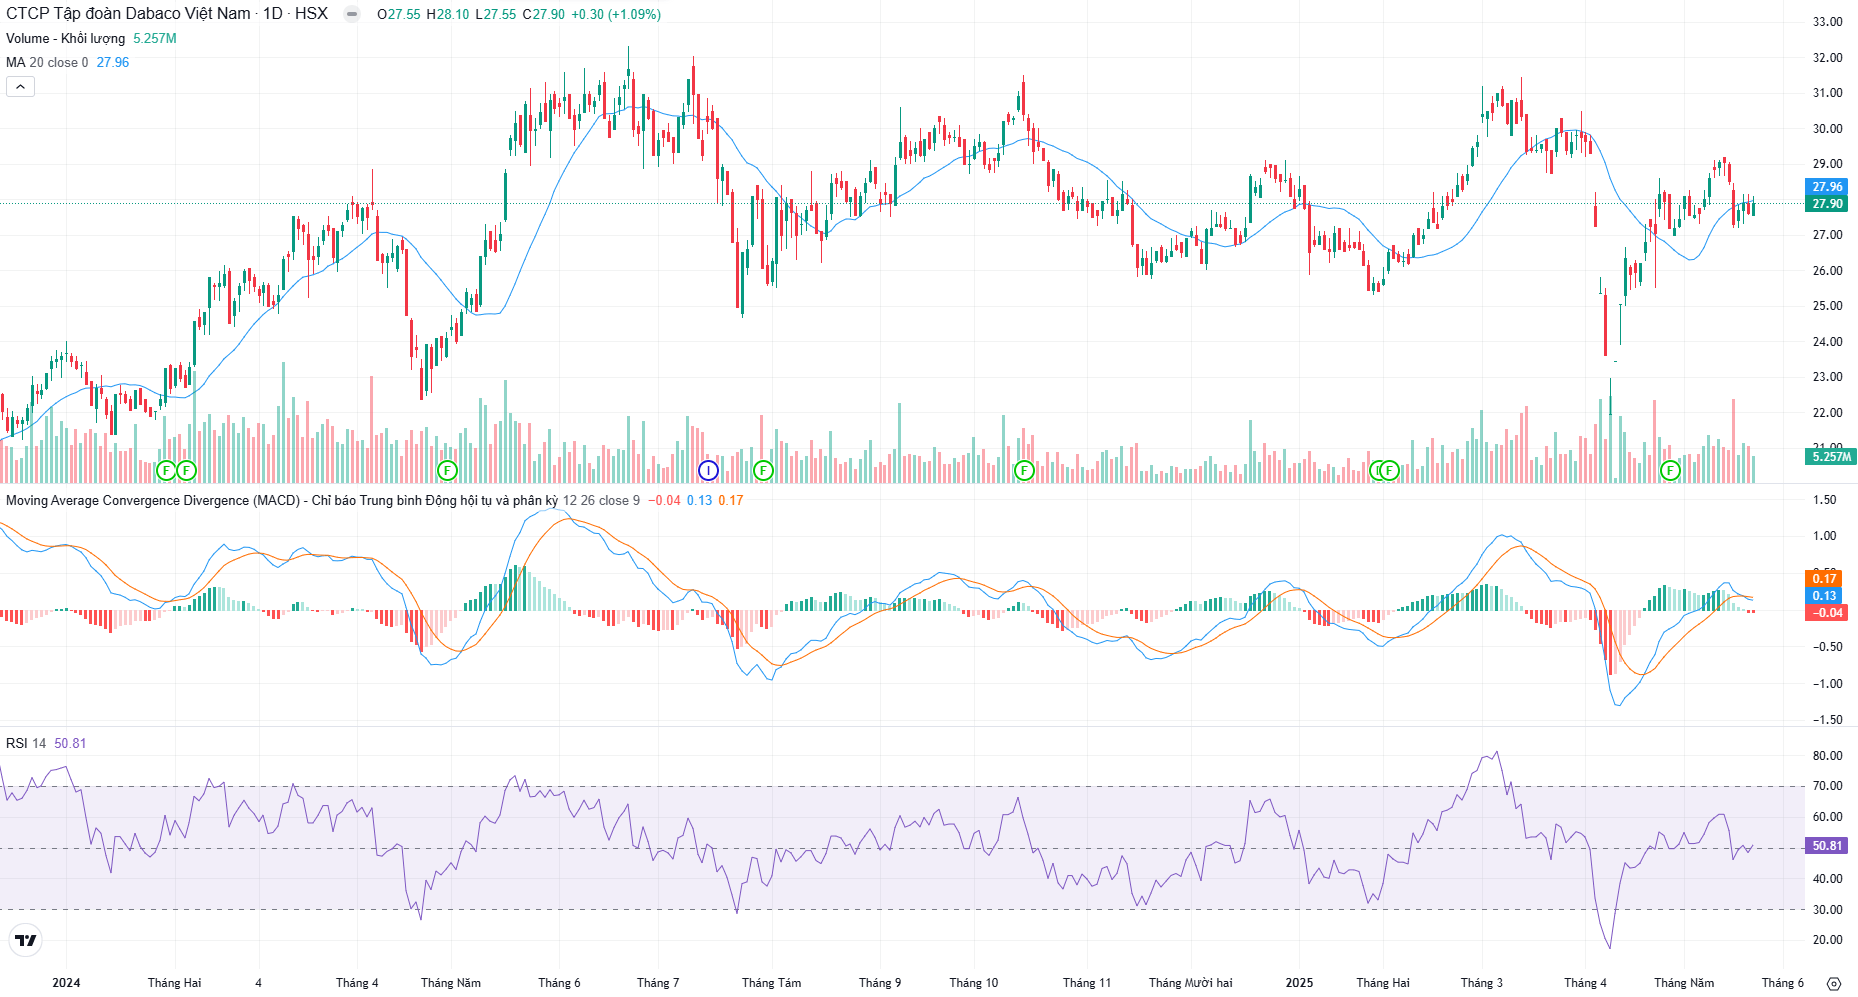Click the 2025 label on time axis
The image size is (1858, 997).
(x=1299, y=983)
